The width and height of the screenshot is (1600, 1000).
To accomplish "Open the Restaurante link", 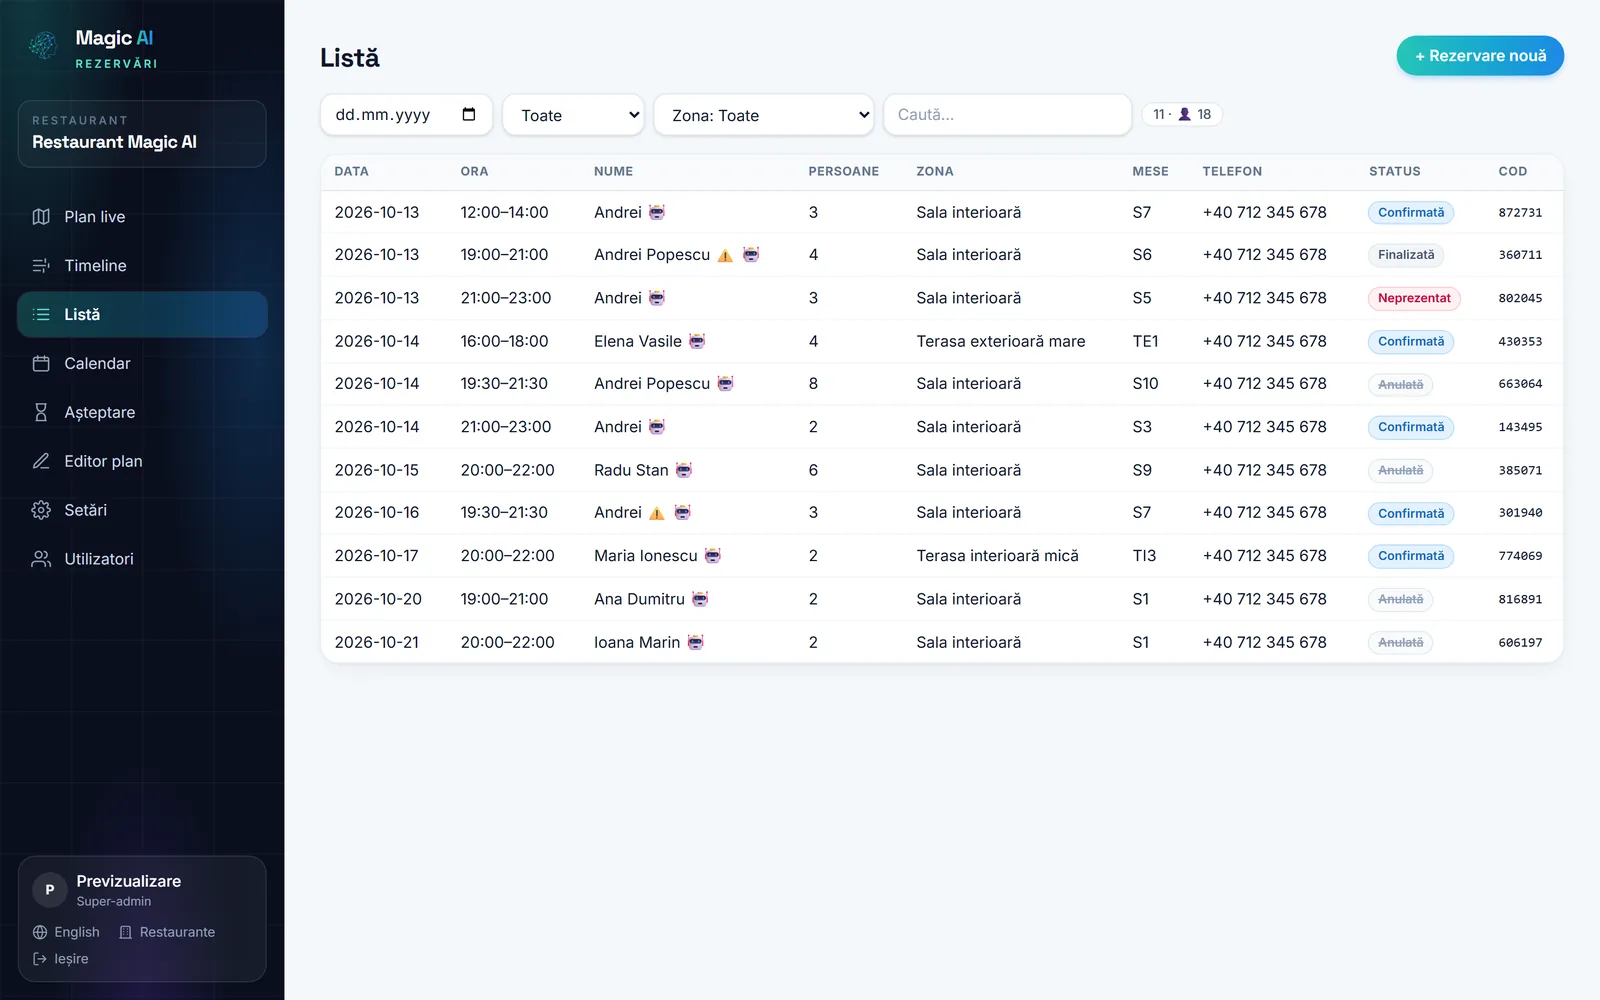I will point(167,932).
